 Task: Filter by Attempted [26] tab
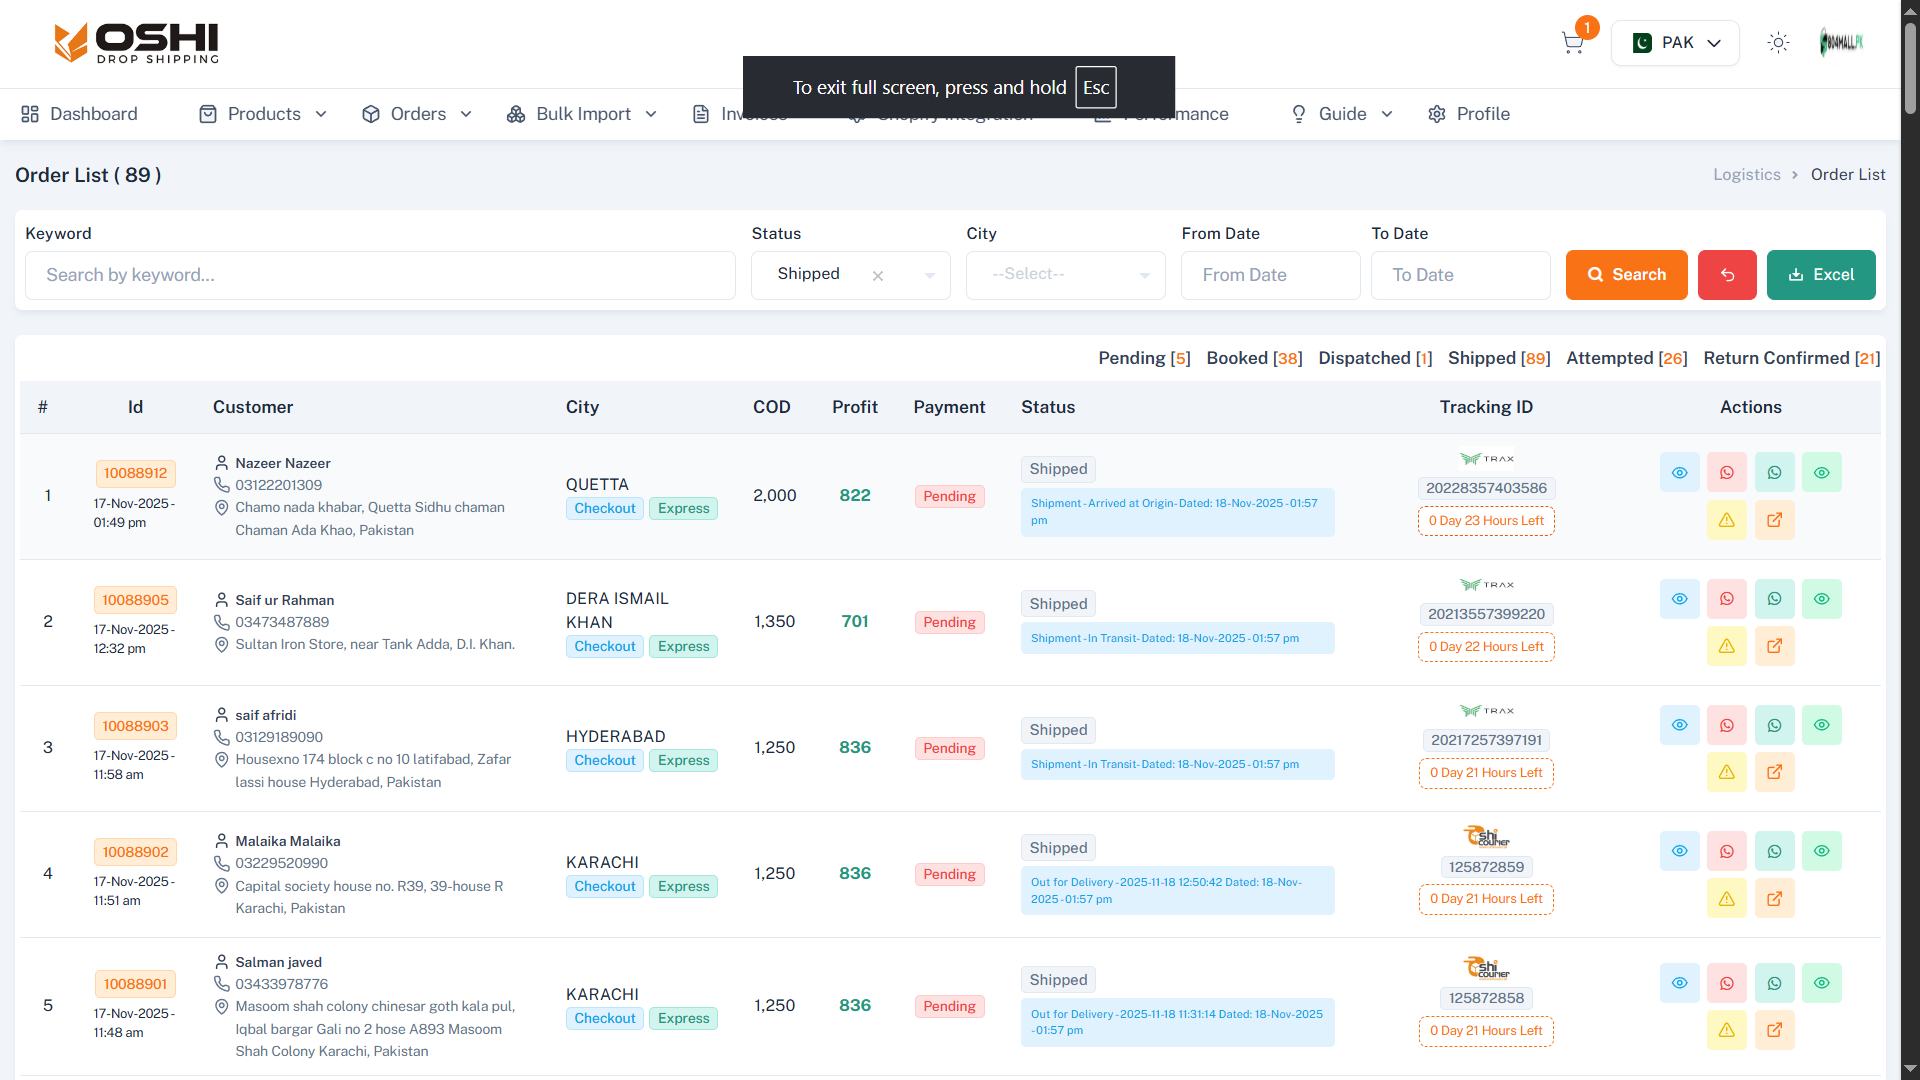pyautogui.click(x=1626, y=358)
